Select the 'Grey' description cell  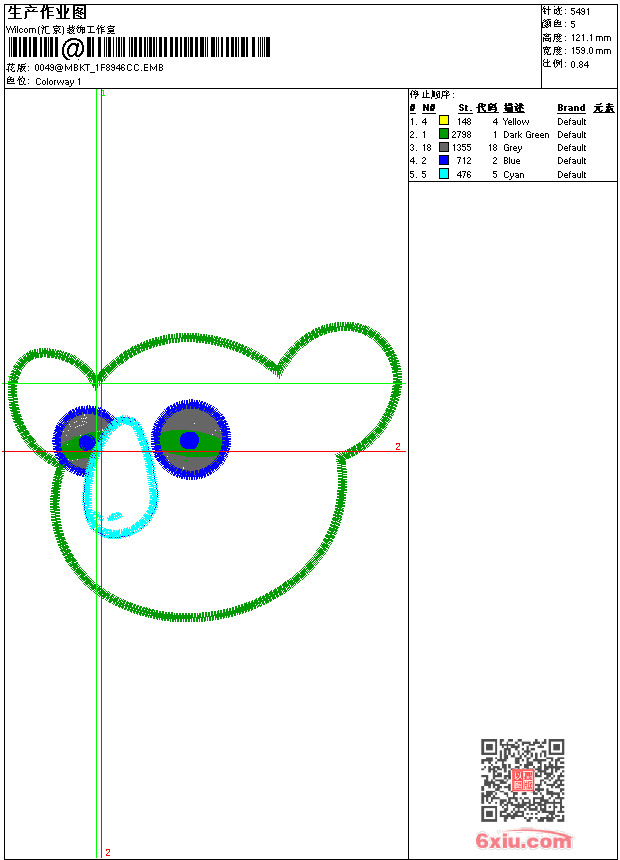(x=512, y=148)
